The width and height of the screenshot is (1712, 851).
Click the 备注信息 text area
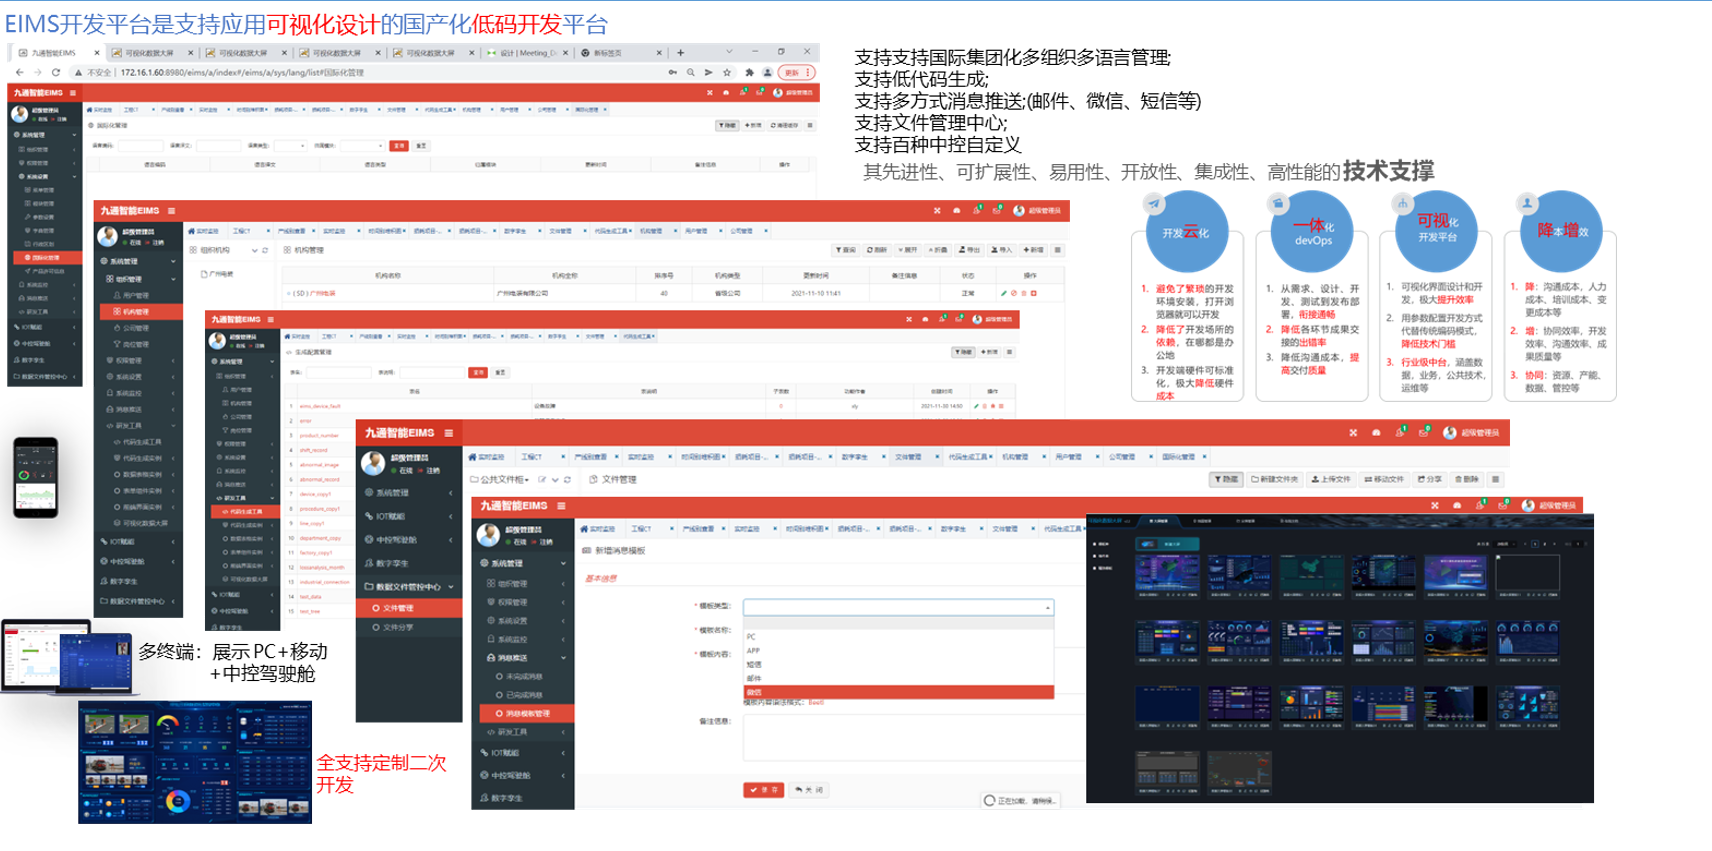[913, 738]
